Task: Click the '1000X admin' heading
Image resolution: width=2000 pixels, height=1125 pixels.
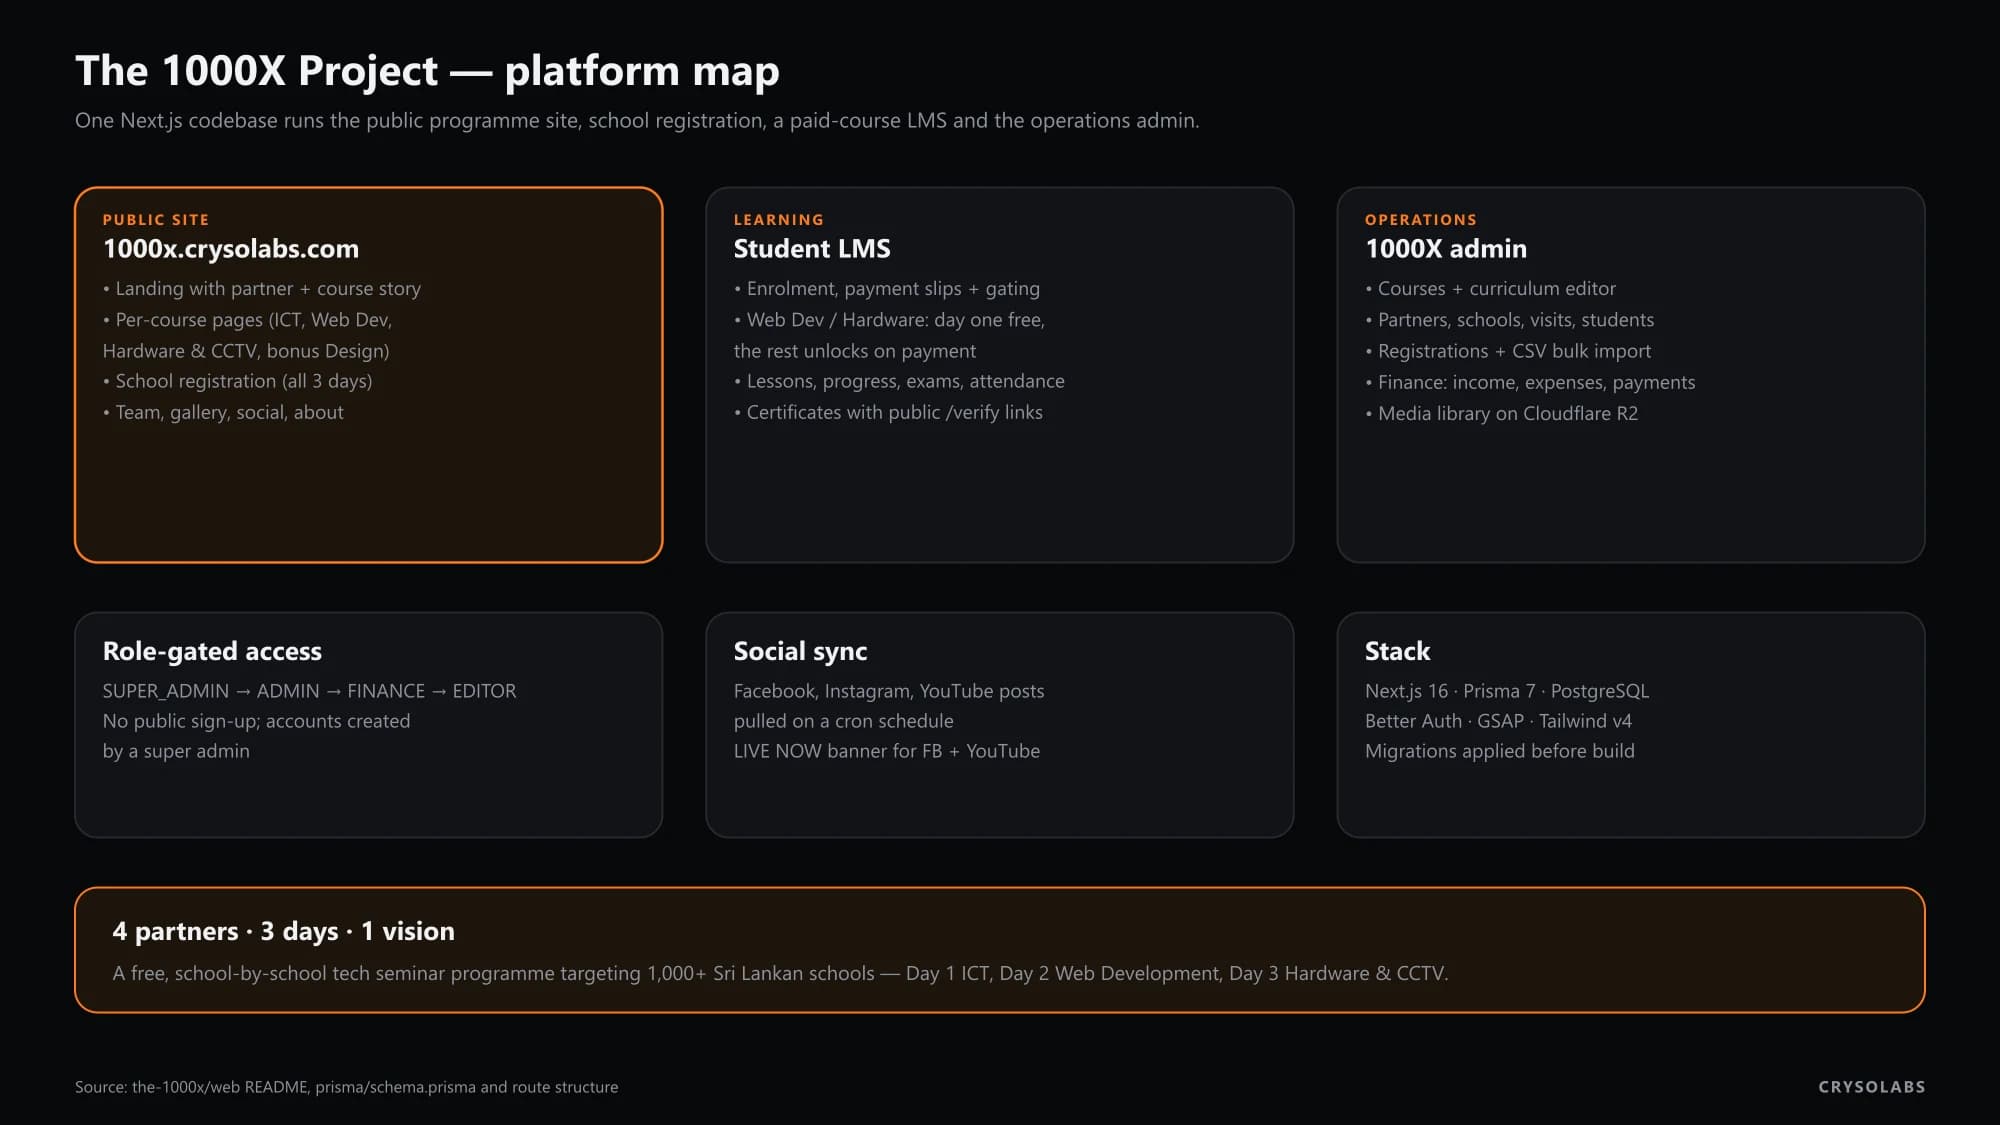Action: [1446, 249]
